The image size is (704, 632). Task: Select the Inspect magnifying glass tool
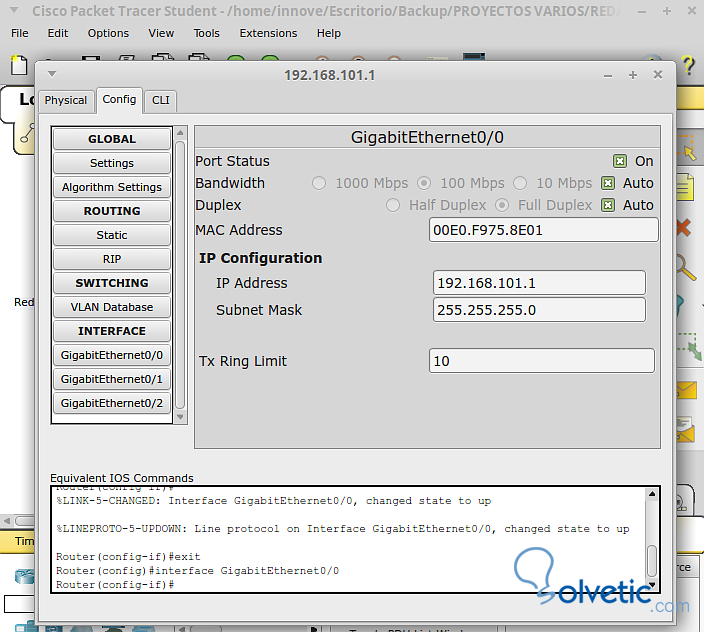pyautogui.click(x=686, y=268)
